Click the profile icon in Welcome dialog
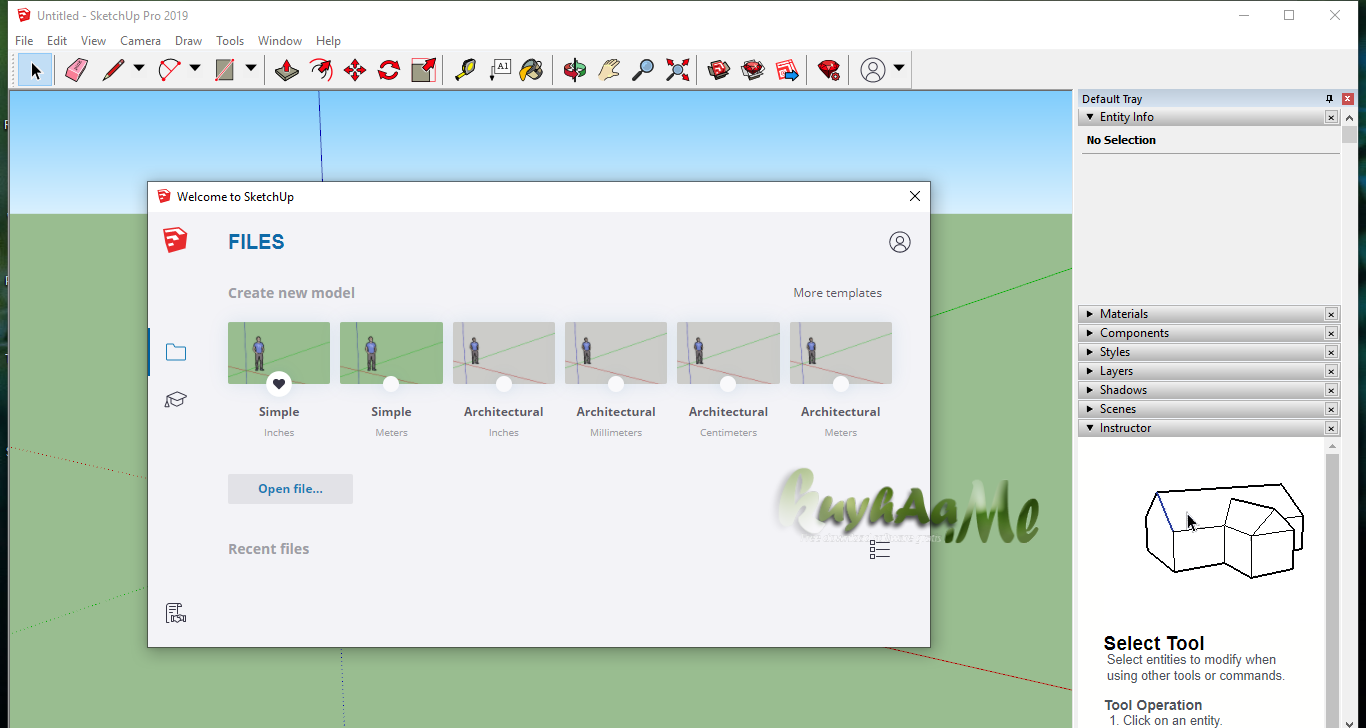Viewport: 1366px width, 728px height. click(900, 242)
